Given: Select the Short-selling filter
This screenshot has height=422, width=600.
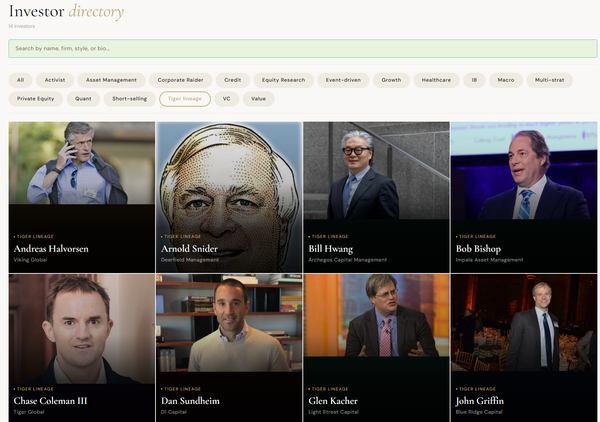Looking at the screenshot, I should (x=130, y=99).
